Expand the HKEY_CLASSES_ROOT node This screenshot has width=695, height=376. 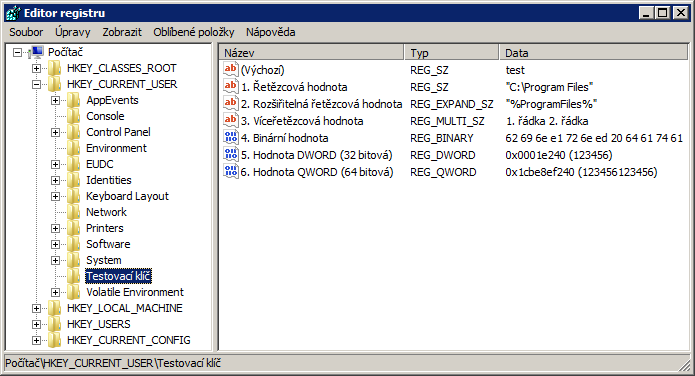36,68
